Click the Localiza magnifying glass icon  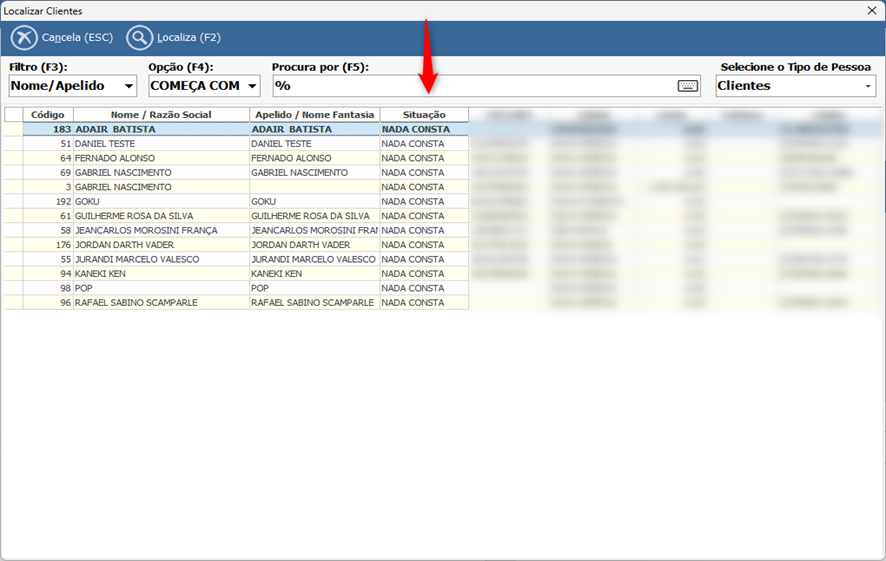140,38
